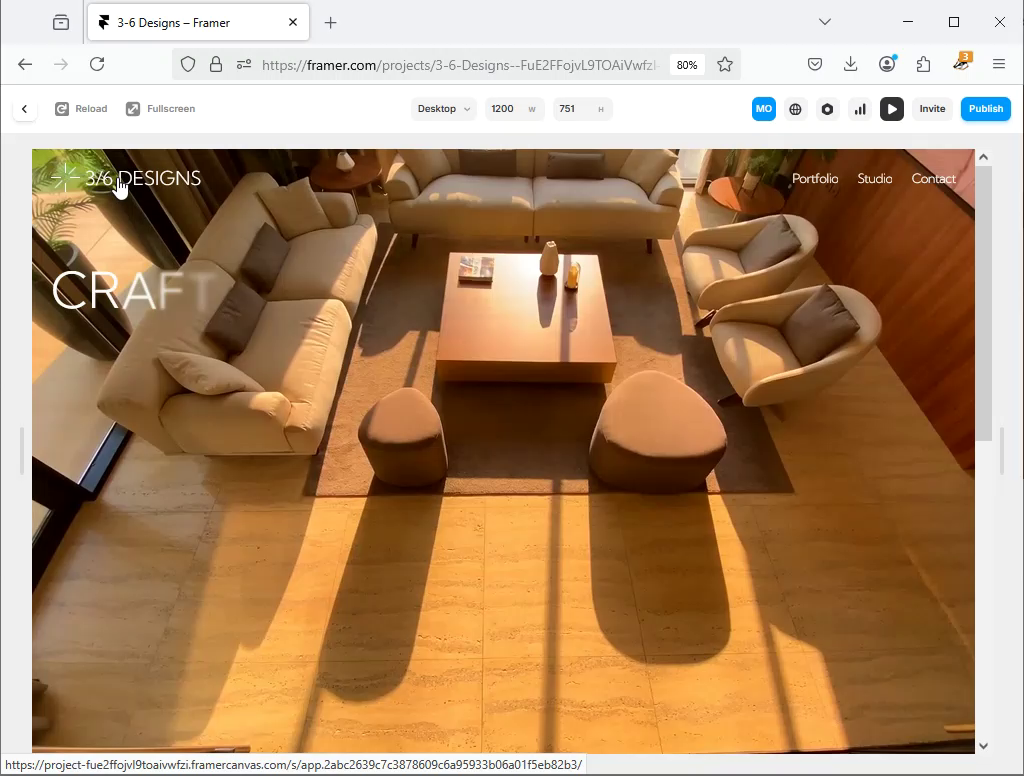The image size is (1024, 776).
Task: View site analytics via the bar-chart icon
Action: point(860,108)
